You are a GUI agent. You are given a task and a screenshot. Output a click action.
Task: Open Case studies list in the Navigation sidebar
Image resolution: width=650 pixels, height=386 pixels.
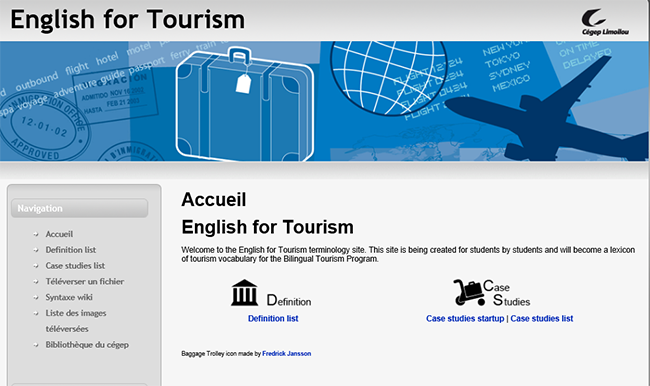pyautogui.click(x=75, y=266)
